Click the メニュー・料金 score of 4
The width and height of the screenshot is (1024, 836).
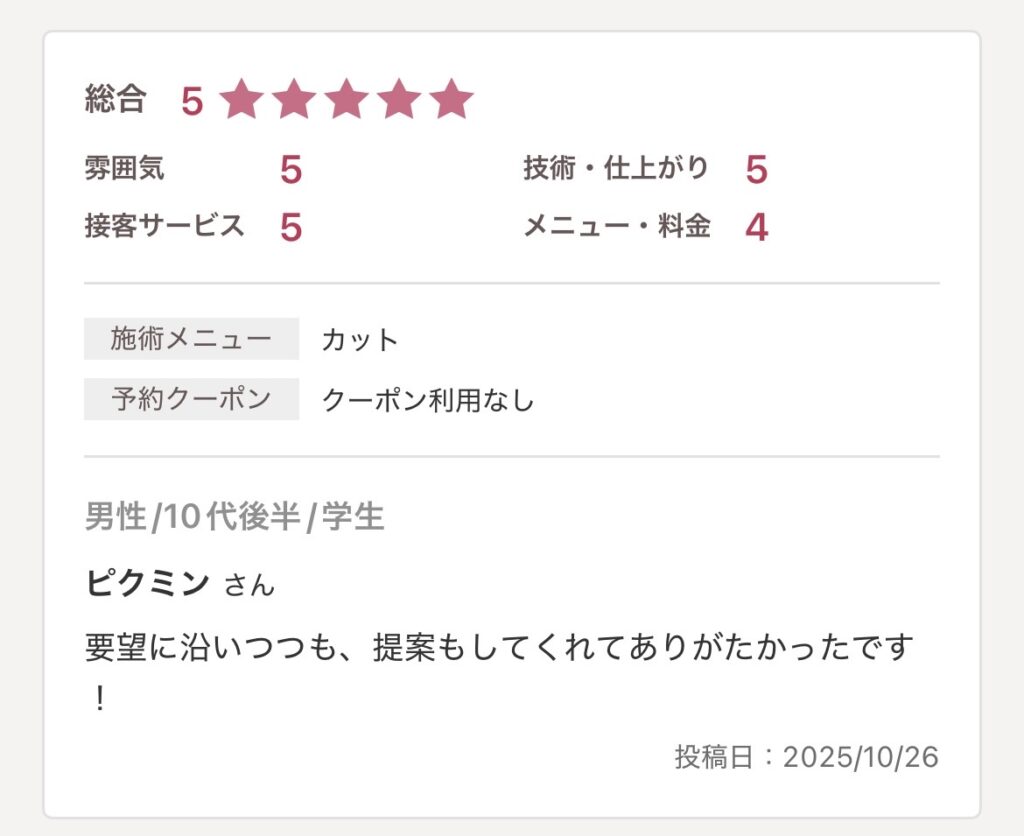point(756,228)
